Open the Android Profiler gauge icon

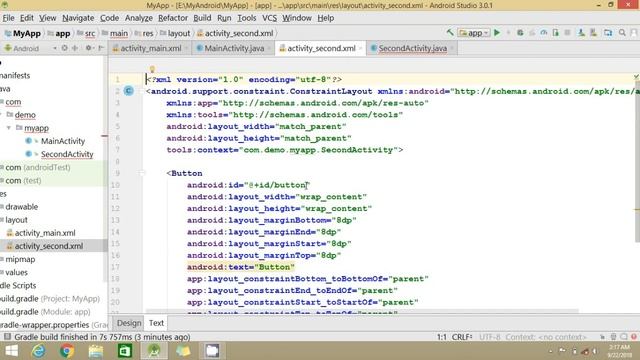544,33
